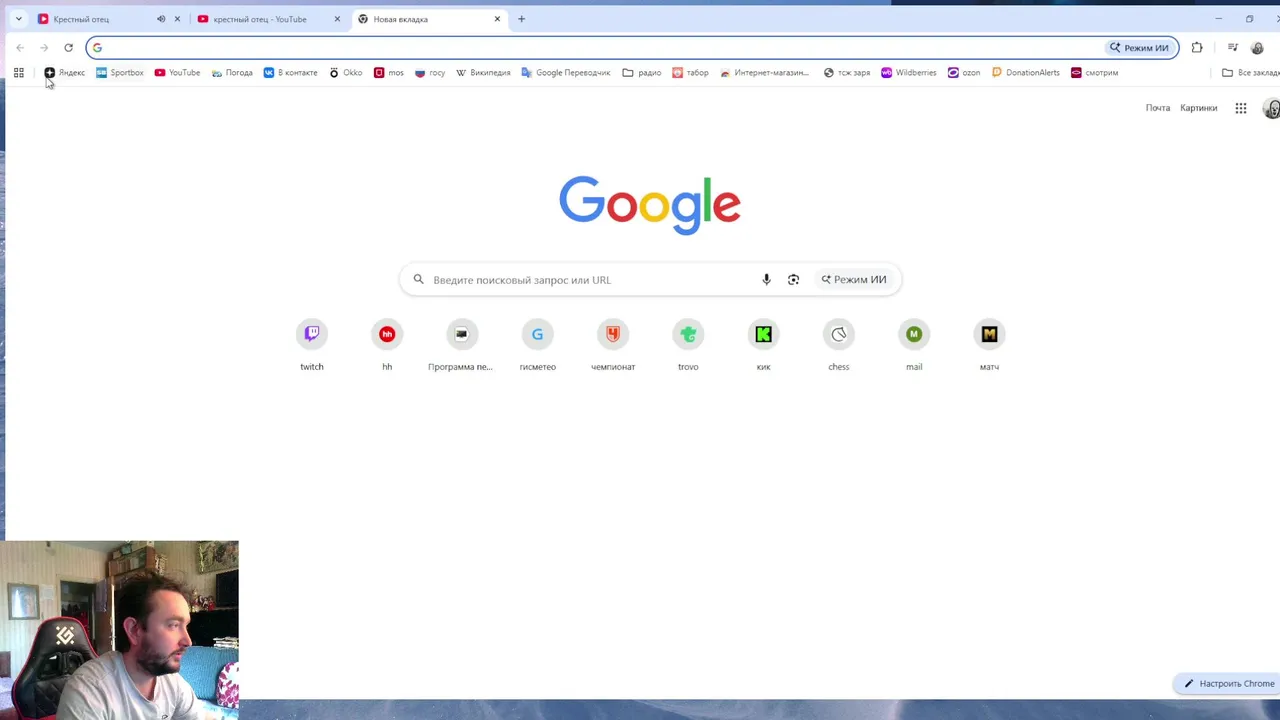Open the DonationAlerts bookmark

pos(1025,72)
